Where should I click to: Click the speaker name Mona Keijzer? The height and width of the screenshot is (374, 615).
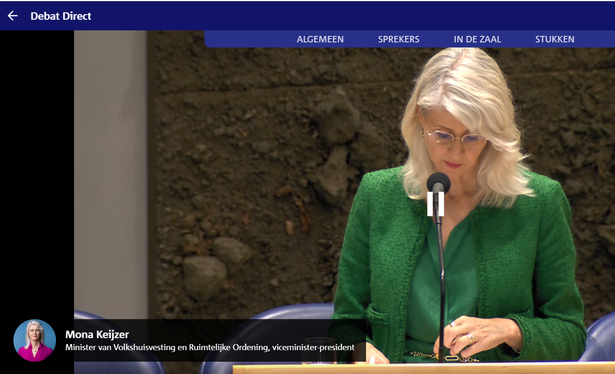pos(97,334)
